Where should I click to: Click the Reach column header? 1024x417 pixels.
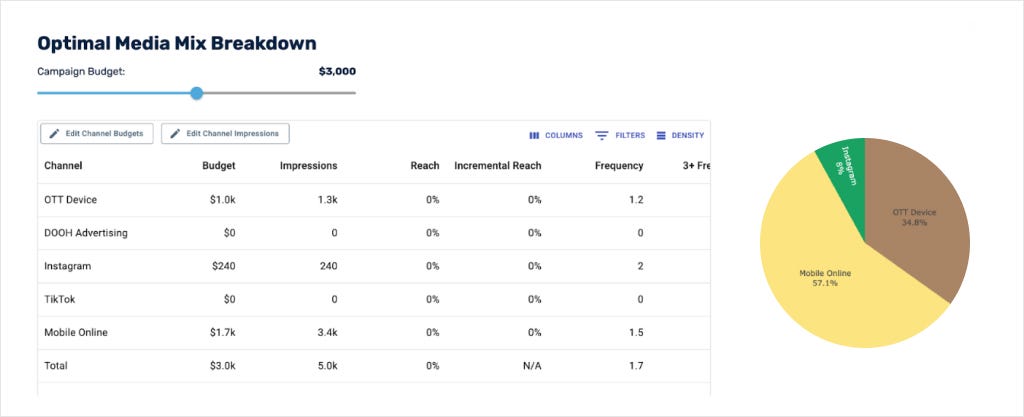pyautogui.click(x=424, y=166)
